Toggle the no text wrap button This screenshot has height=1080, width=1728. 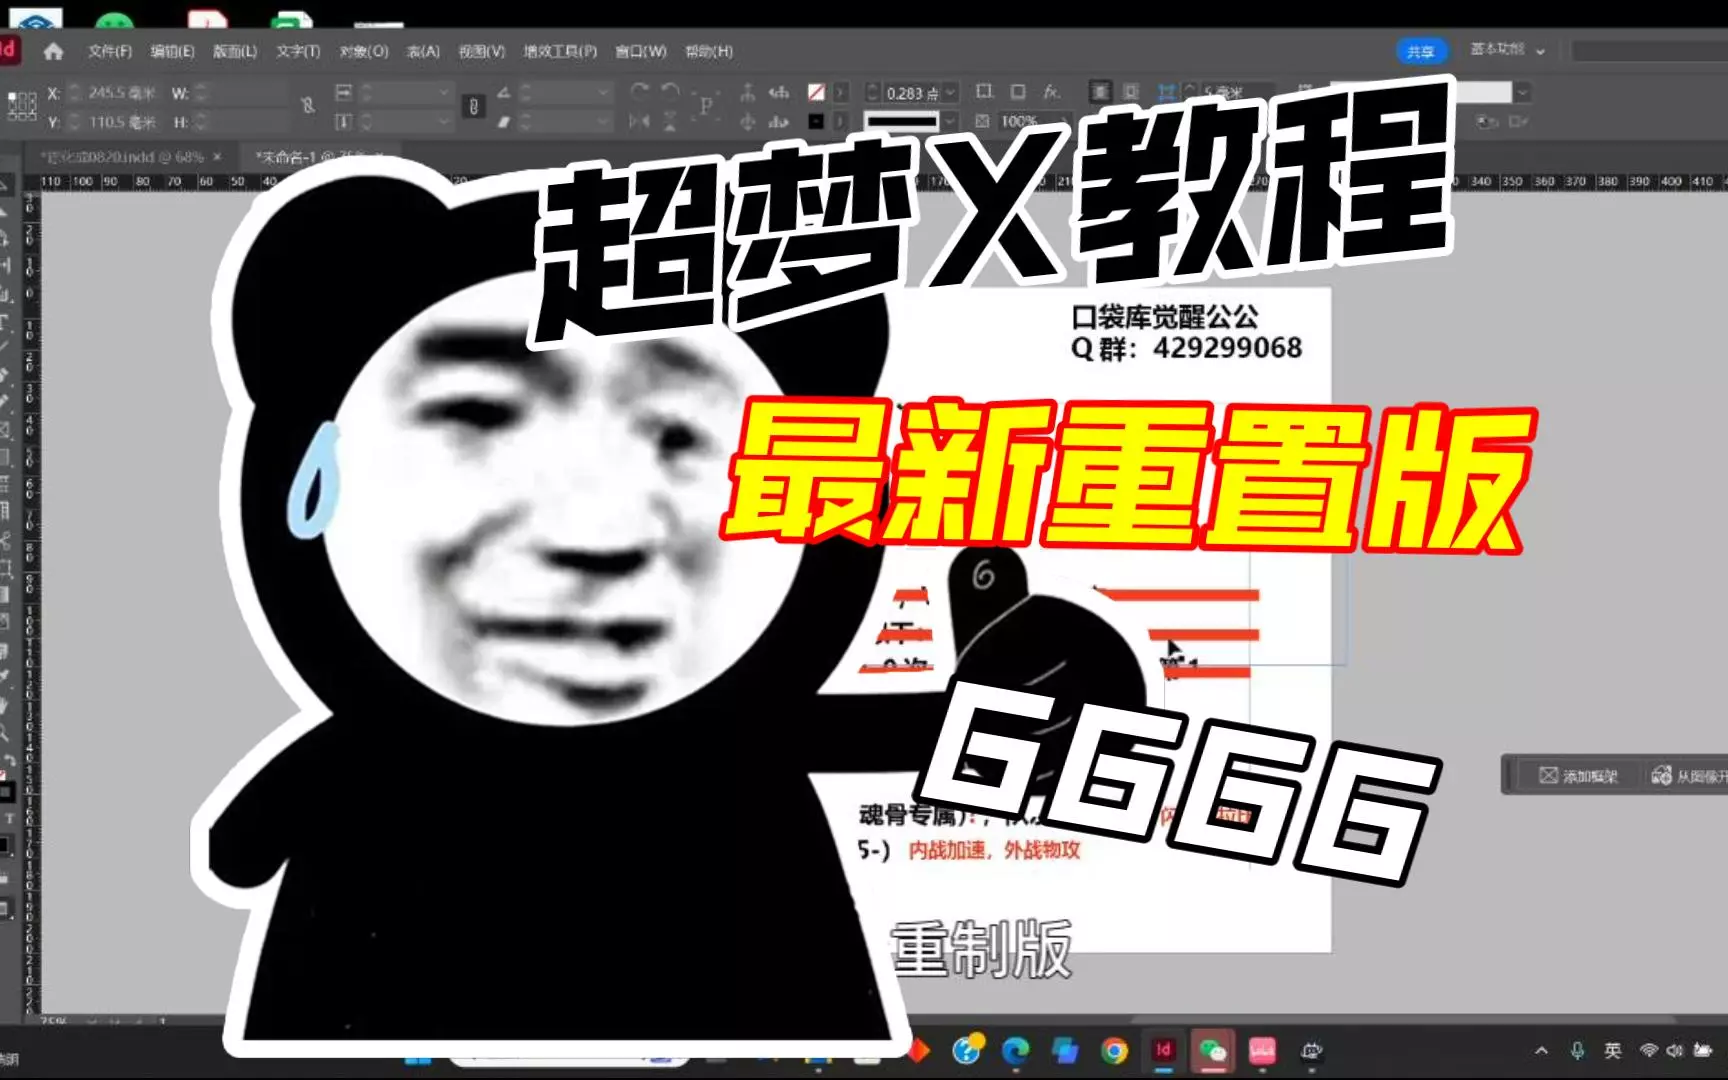pos(1100,92)
